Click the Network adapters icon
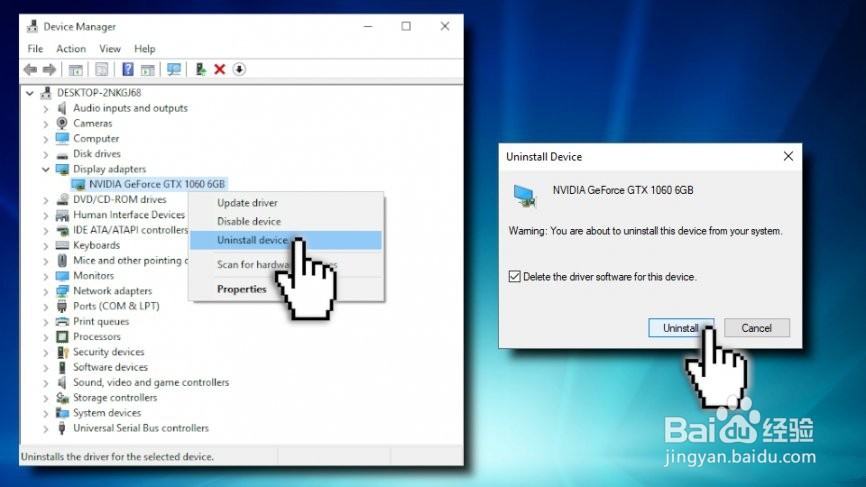This screenshot has width=866, height=487. pyautogui.click(x=62, y=291)
